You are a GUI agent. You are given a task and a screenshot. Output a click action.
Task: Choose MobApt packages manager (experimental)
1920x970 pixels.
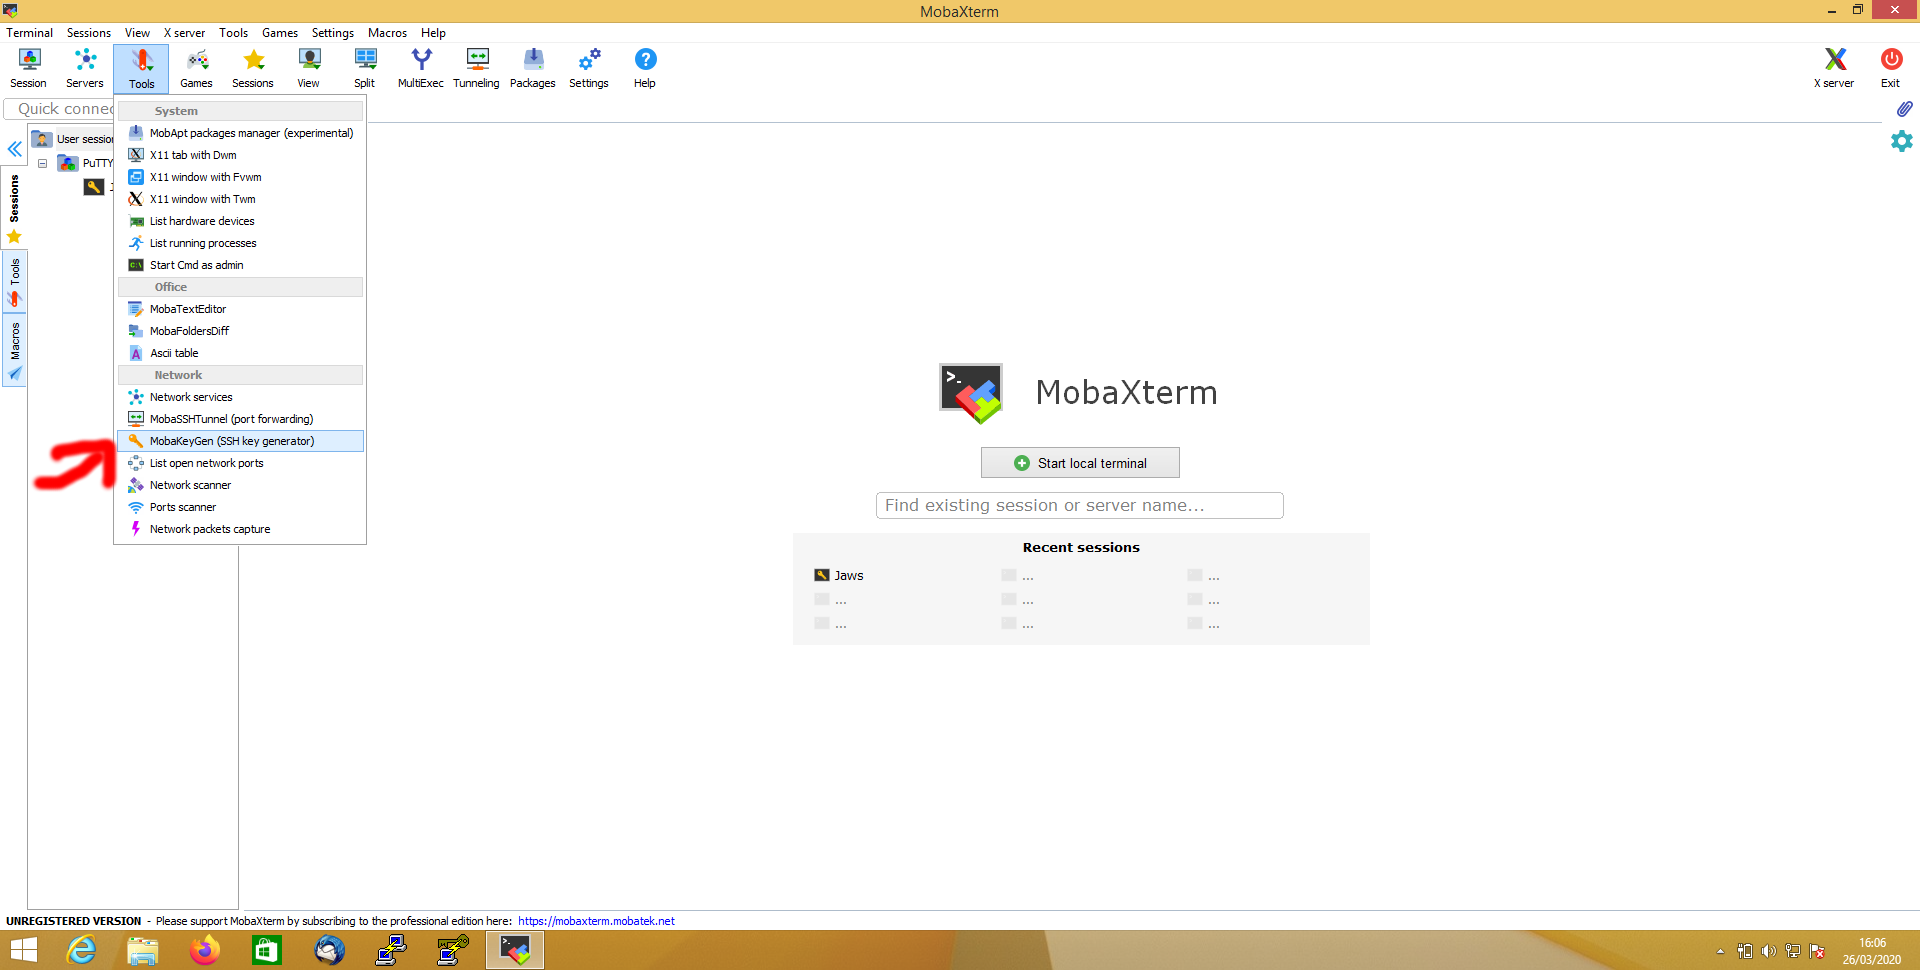[240, 133]
